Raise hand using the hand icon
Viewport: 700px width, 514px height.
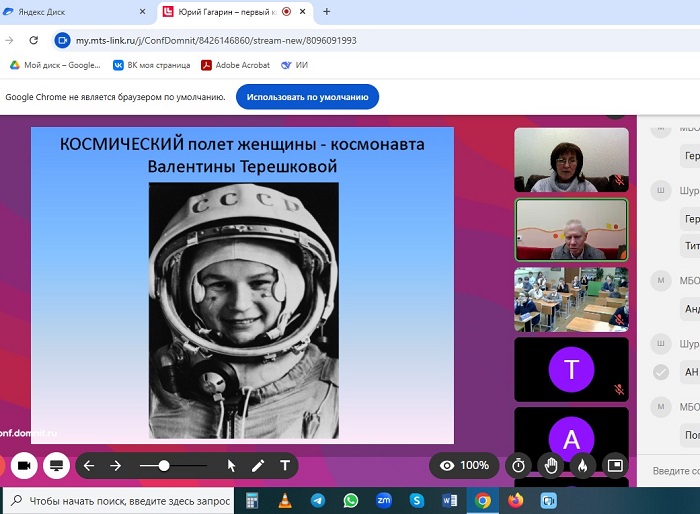[x=550, y=465]
